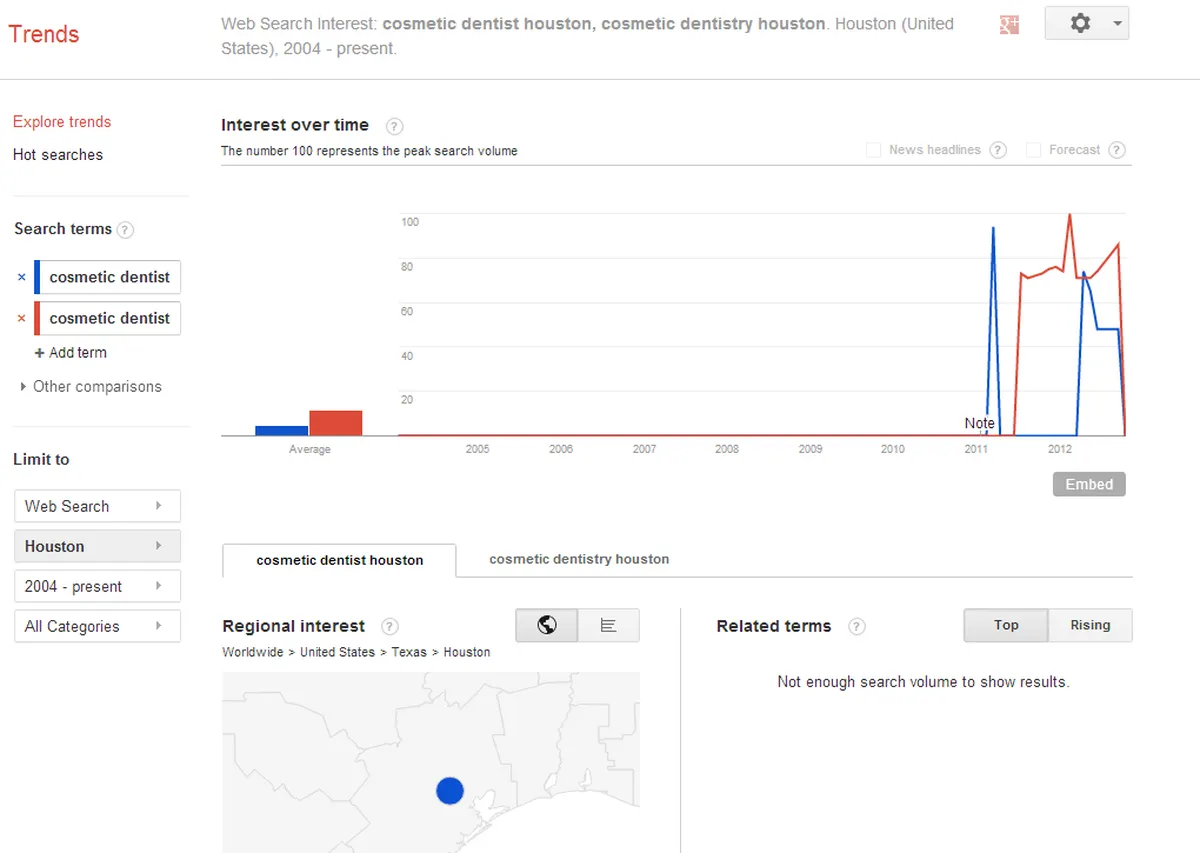Viewport: 1200px width, 853px height.
Task: Click the blue Houston dot on map
Action: click(451, 791)
